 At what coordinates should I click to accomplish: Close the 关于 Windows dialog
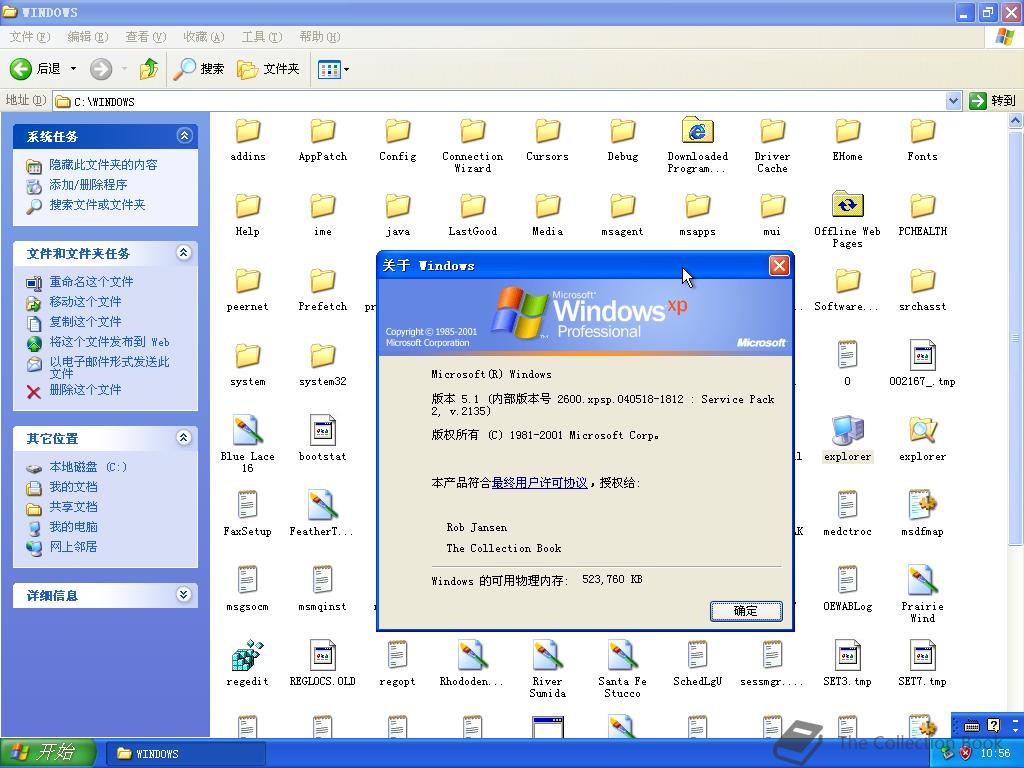coord(778,265)
